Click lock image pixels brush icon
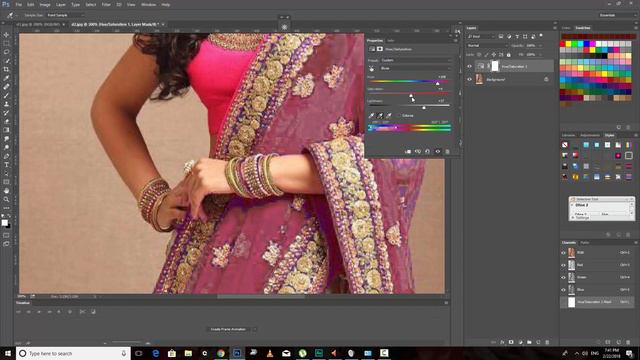Viewport: 640px width, 360px height. (x=486, y=54)
